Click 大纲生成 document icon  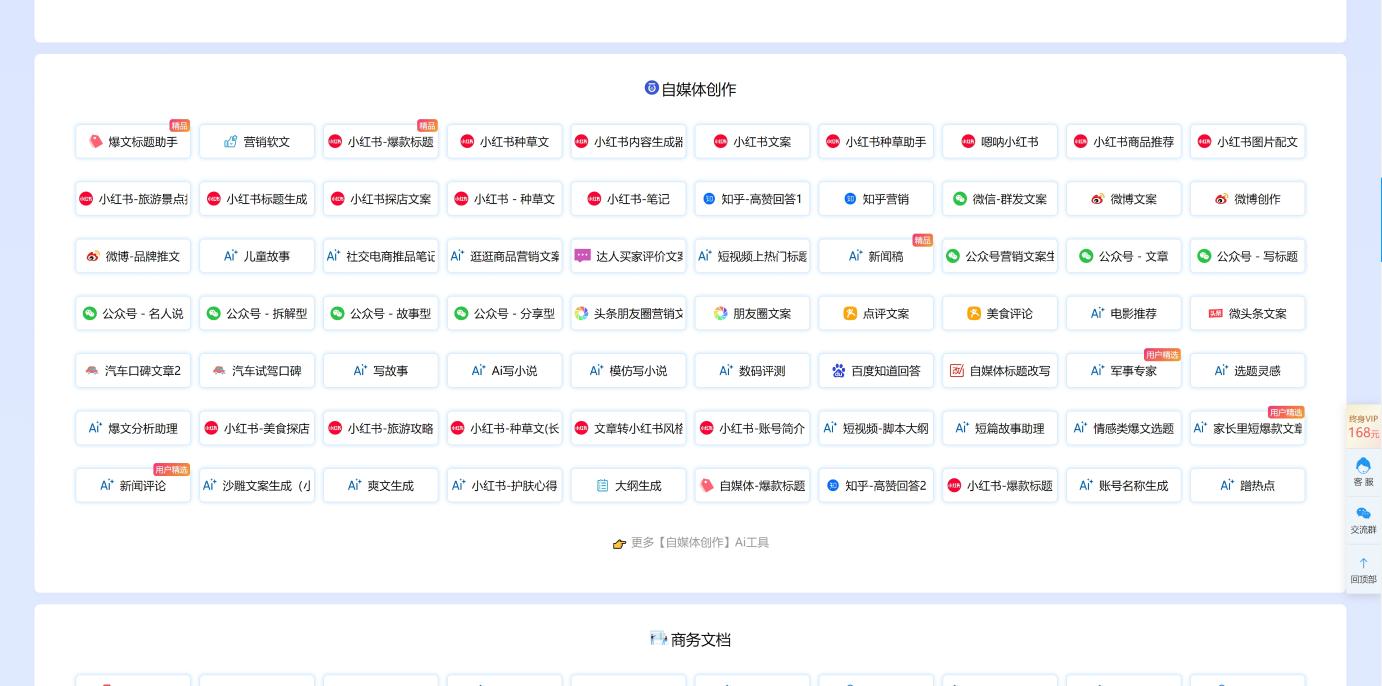pos(602,485)
